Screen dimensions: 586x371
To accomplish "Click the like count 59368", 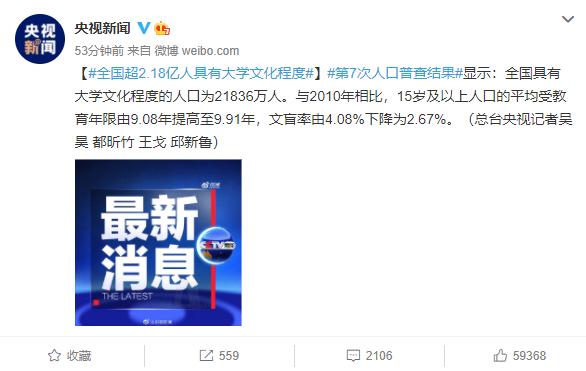I will [529, 356].
